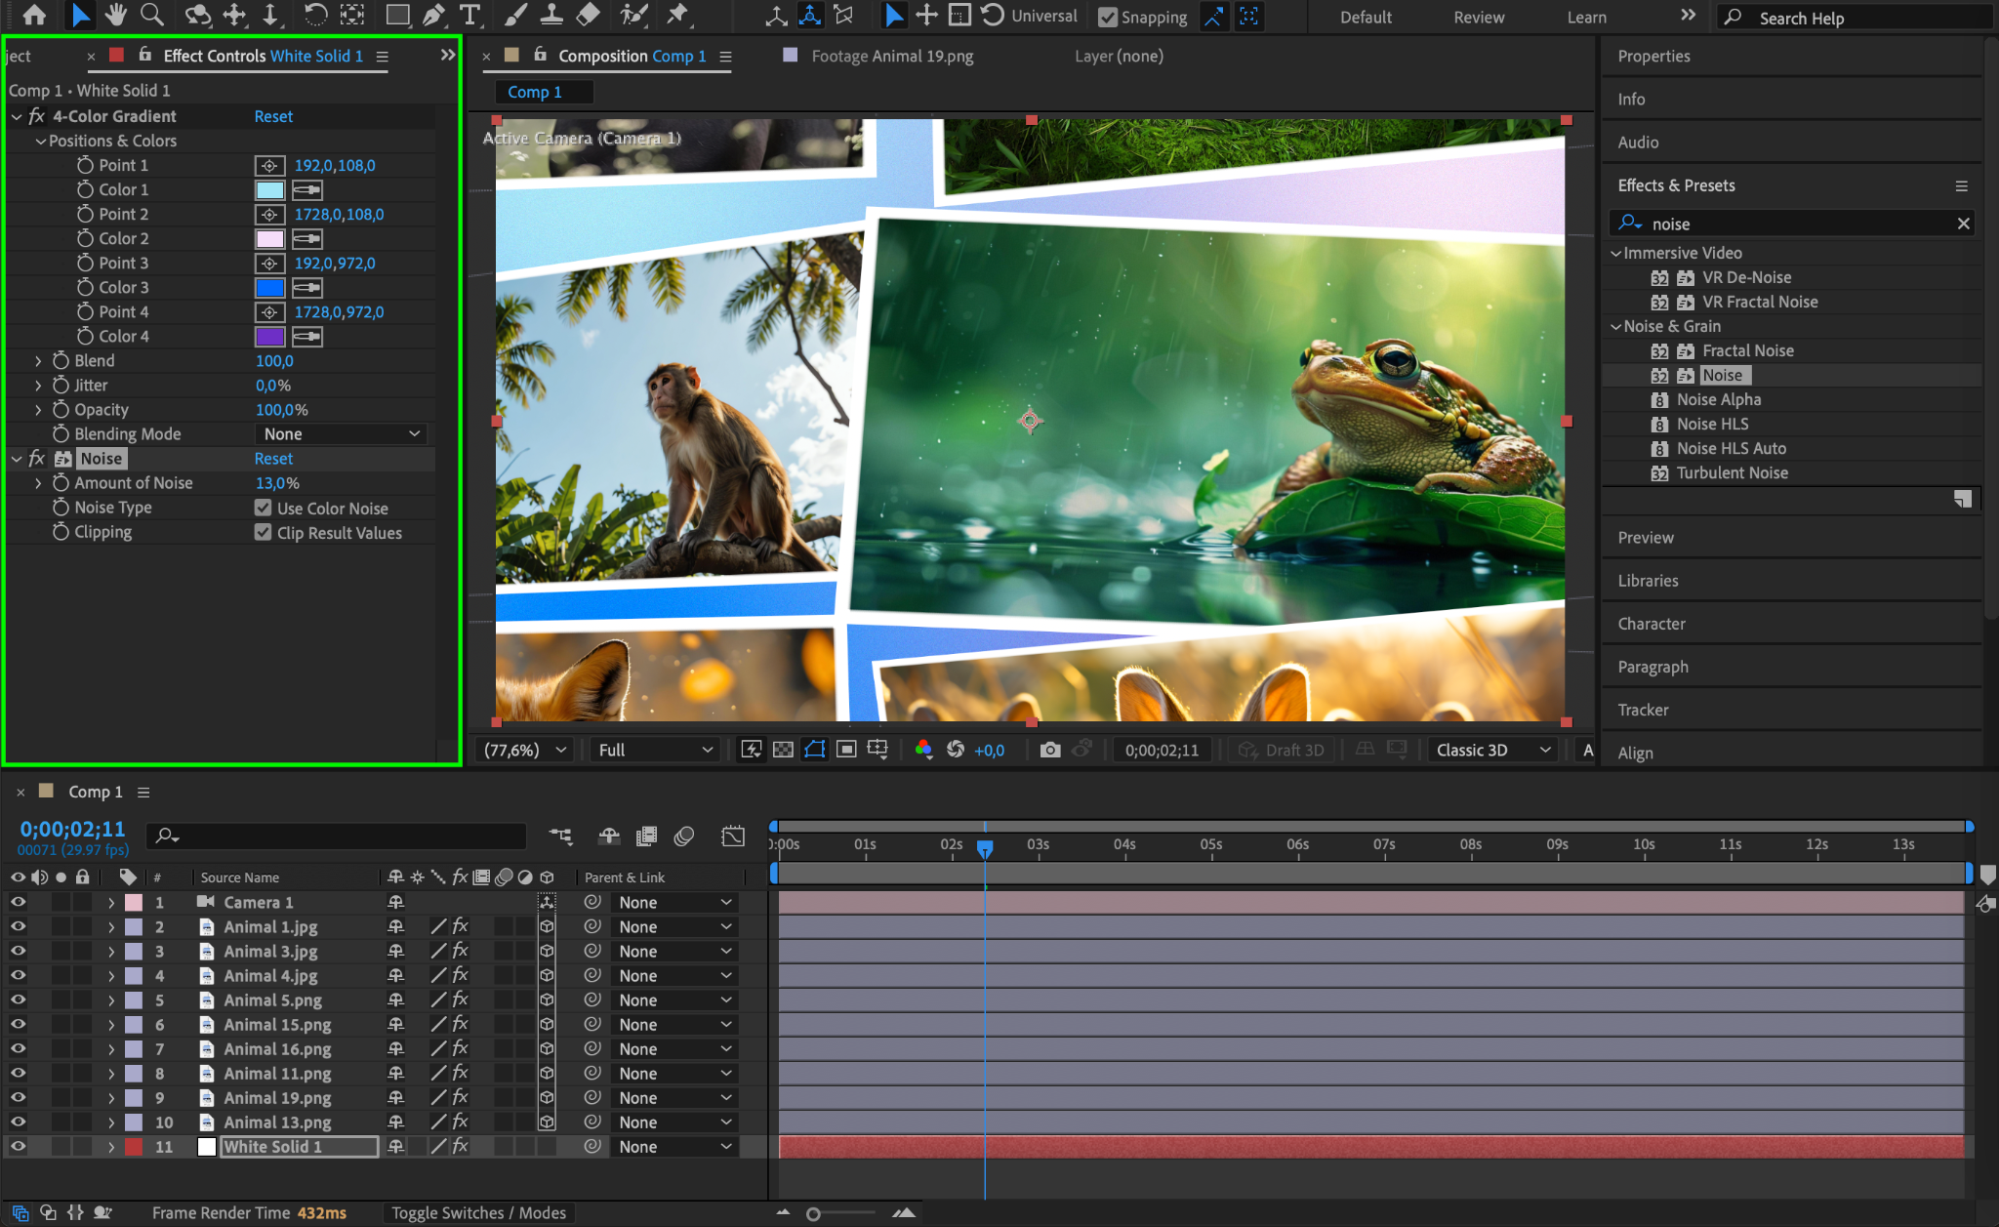Open the Footage Animal 19.png tab

coord(891,56)
